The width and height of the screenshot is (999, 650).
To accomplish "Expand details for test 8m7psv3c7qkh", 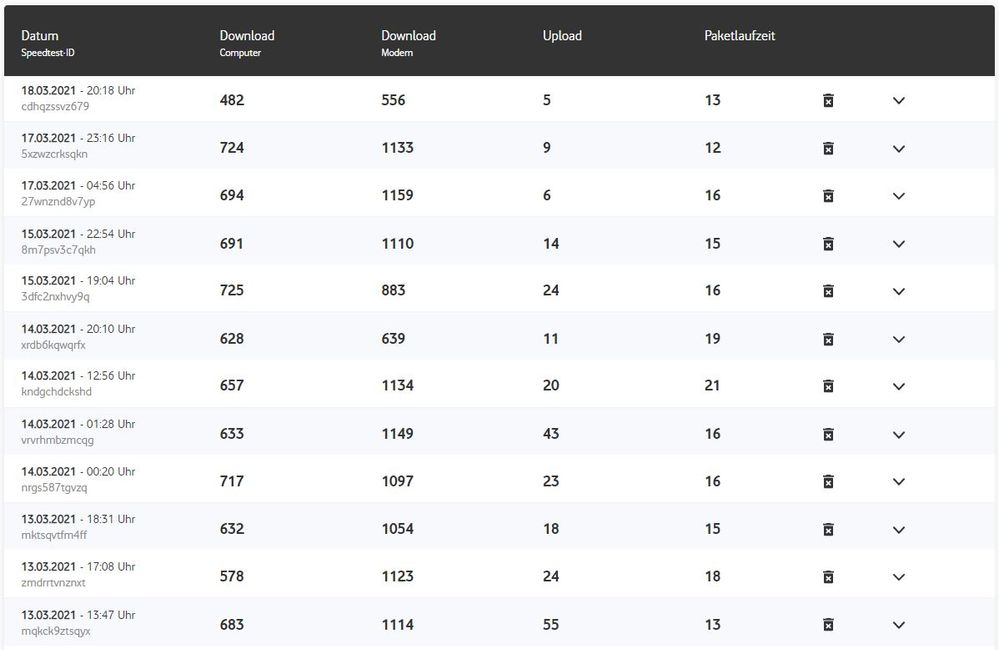I will pyautogui.click(x=898, y=244).
